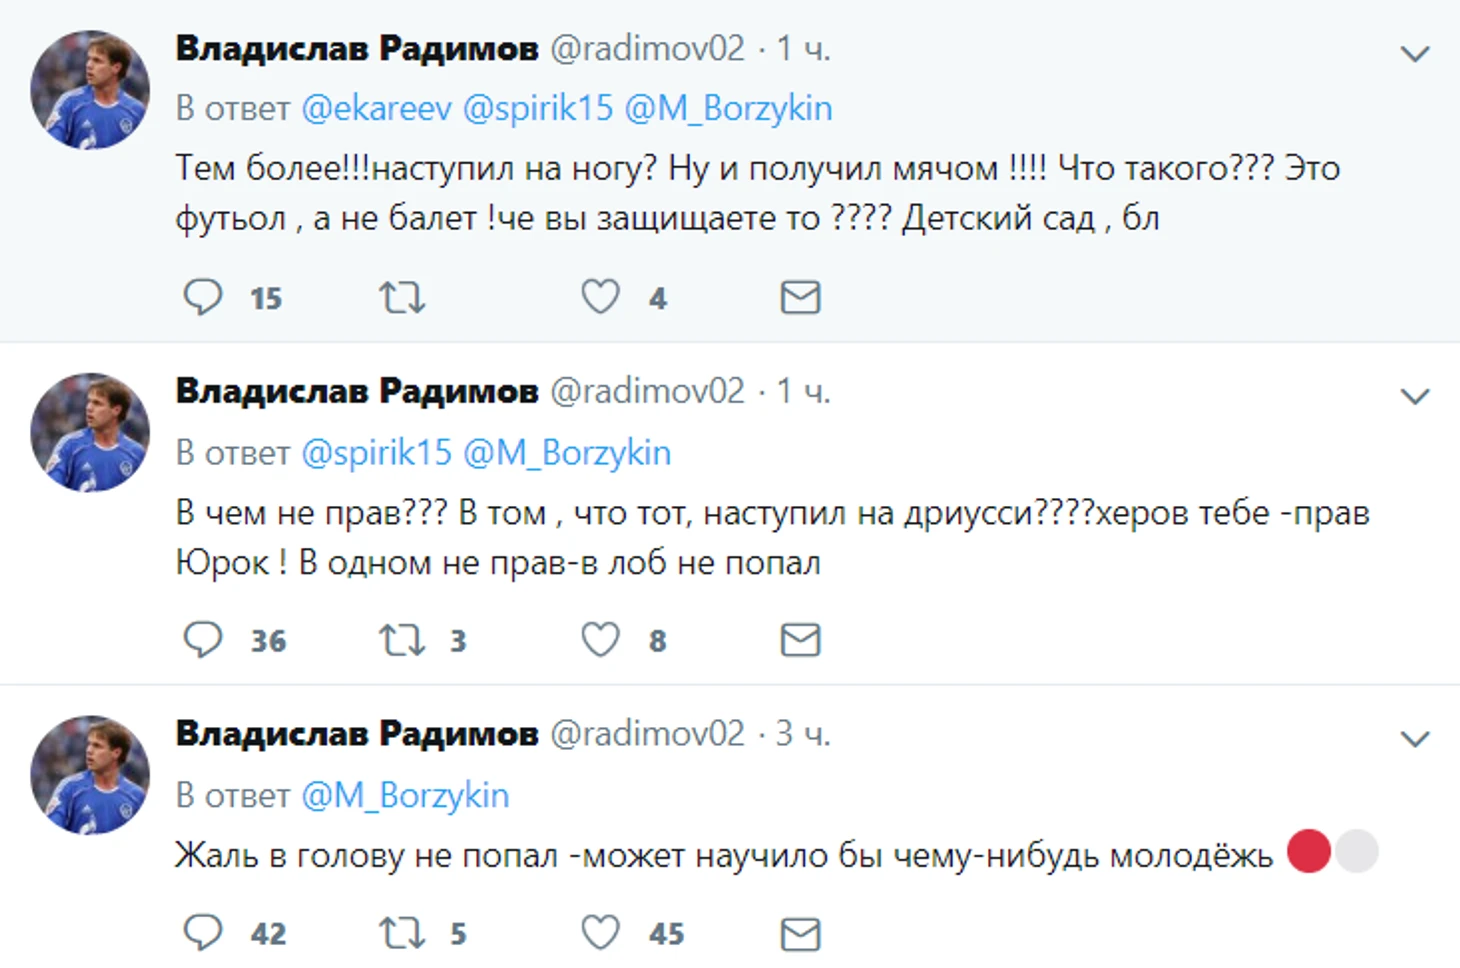Screen dimensions: 1460x968
Task: Open the @ekareev mention link
Action: coord(377,108)
